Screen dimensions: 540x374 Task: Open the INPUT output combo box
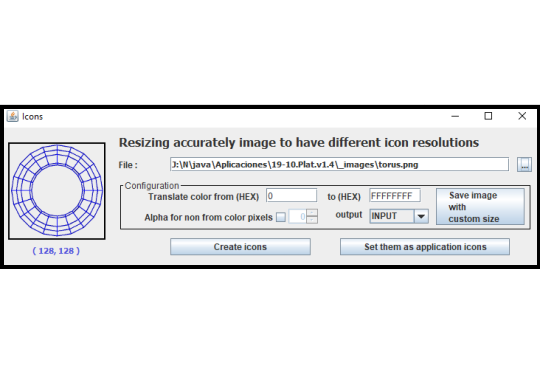[399, 216]
